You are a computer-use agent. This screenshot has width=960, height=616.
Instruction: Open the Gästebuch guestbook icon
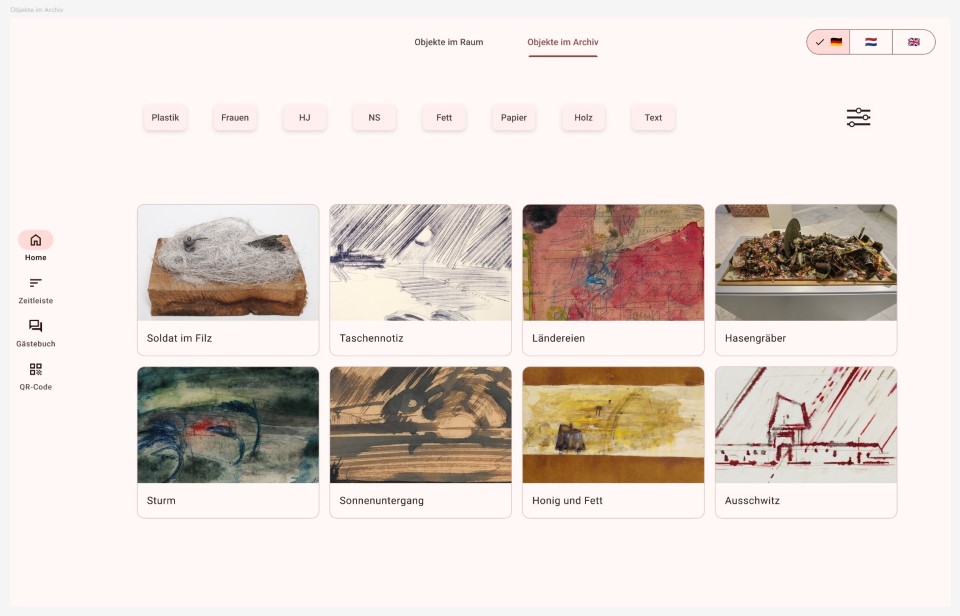click(36, 326)
